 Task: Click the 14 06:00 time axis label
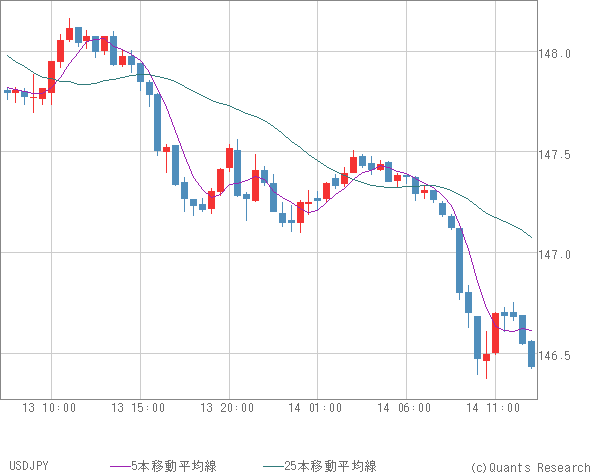tap(404, 408)
